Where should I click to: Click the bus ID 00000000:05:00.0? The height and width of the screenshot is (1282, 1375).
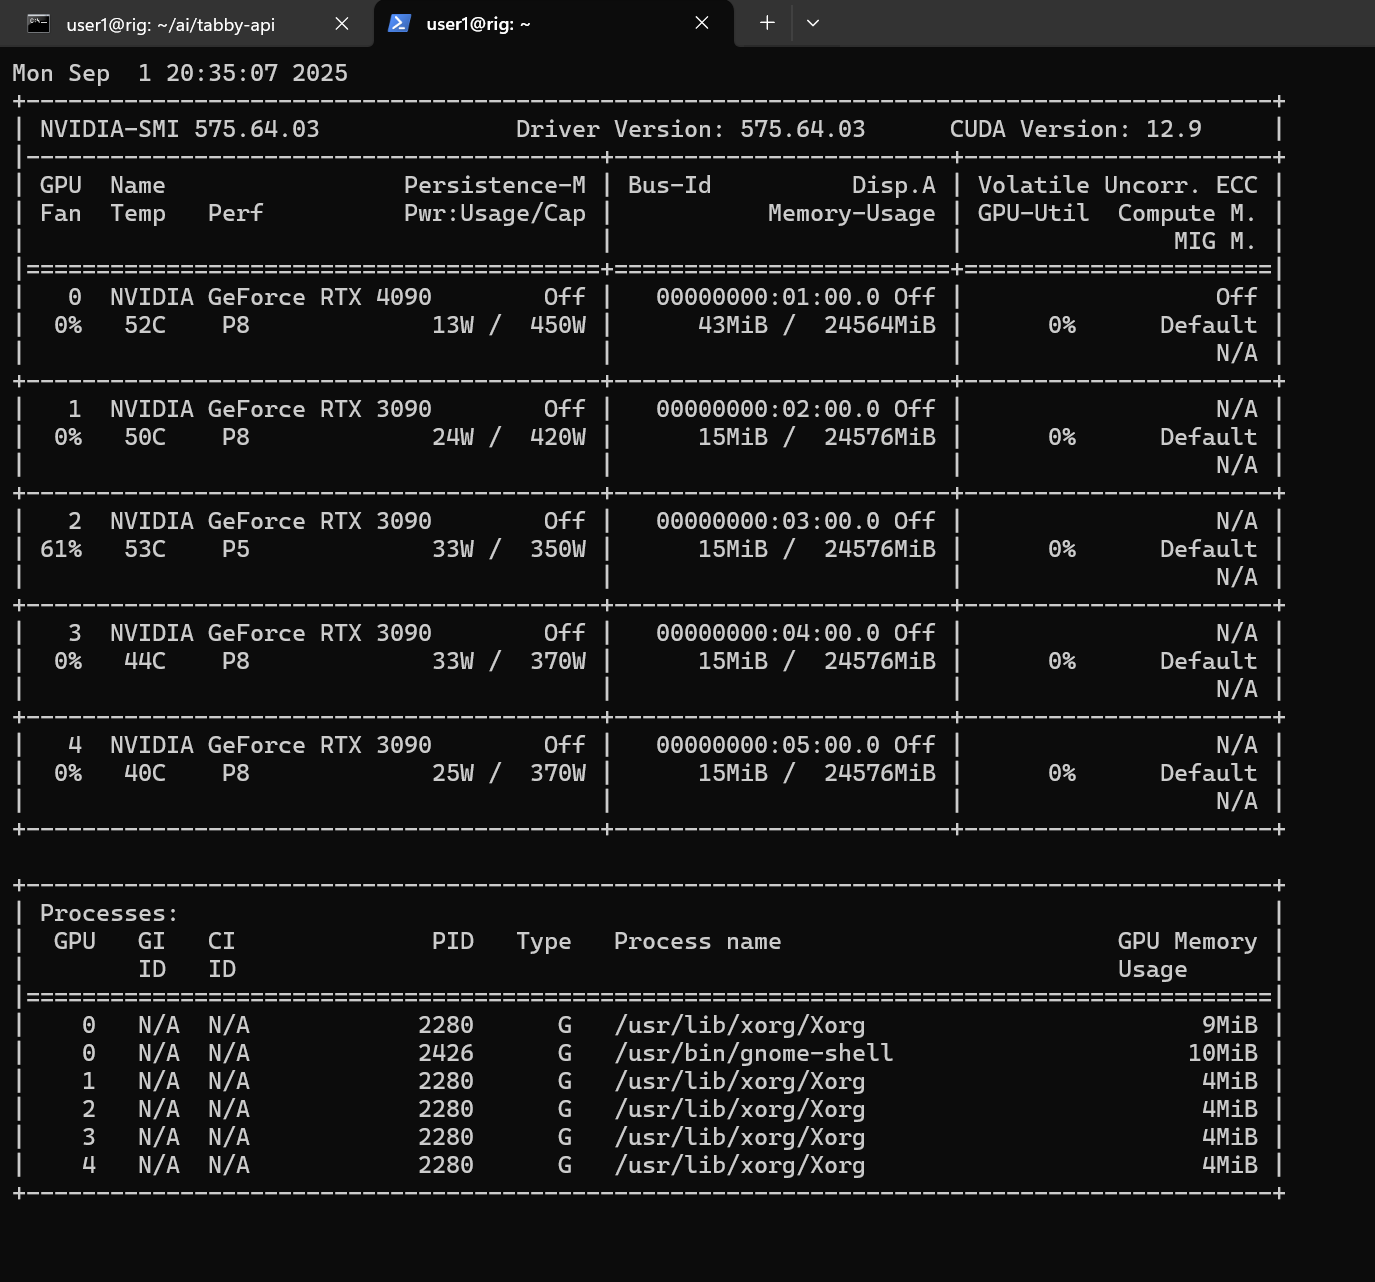click(768, 745)
